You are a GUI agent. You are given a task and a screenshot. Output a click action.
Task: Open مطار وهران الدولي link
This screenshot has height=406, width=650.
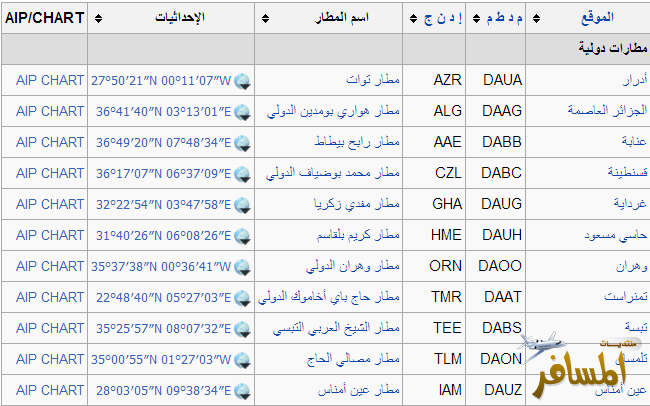[353, 266]
